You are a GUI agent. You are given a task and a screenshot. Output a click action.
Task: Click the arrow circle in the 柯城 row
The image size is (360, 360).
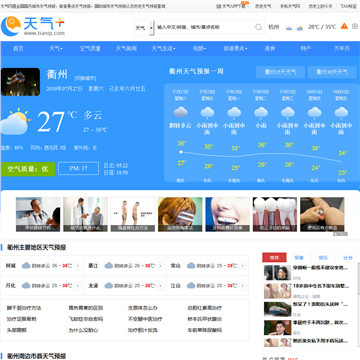[x=78, y=266]
